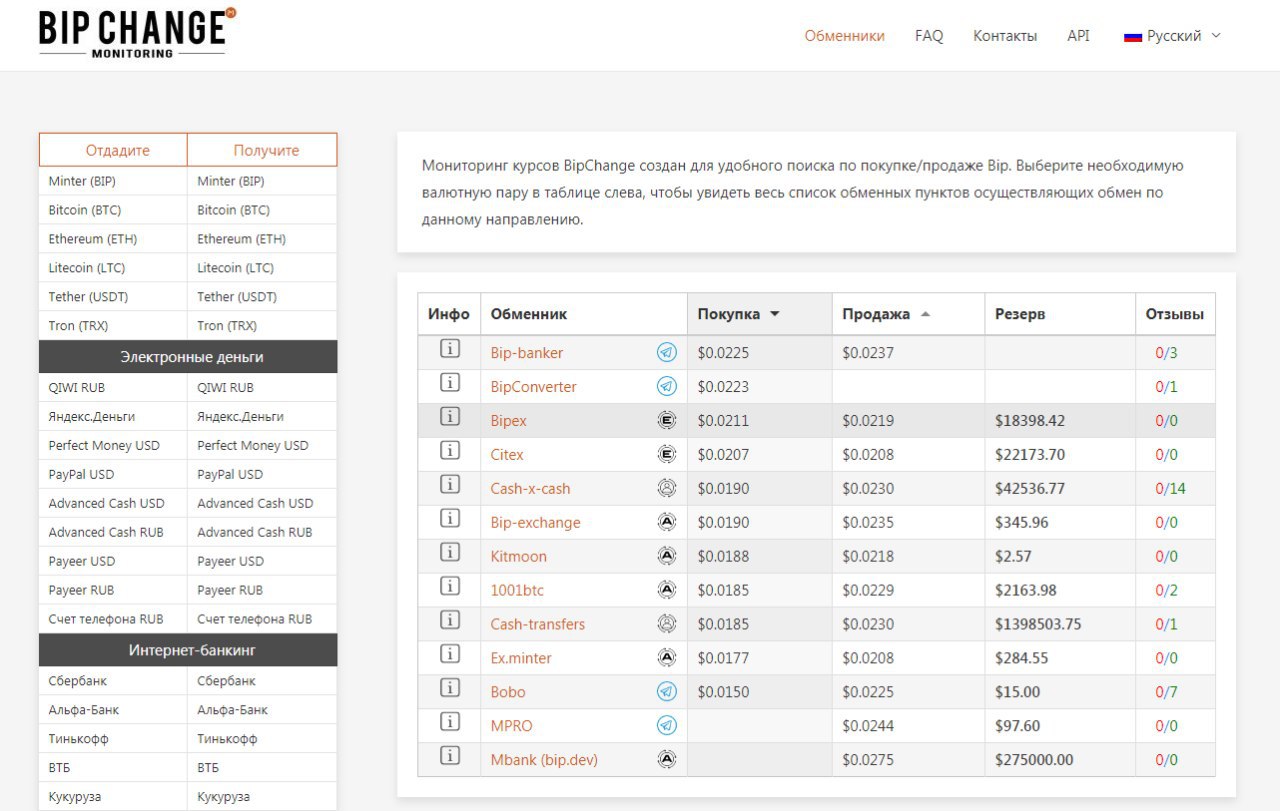Select the Получите column tab
Image resolution: width=1280 pixels, height=811 pixels.
263,150
